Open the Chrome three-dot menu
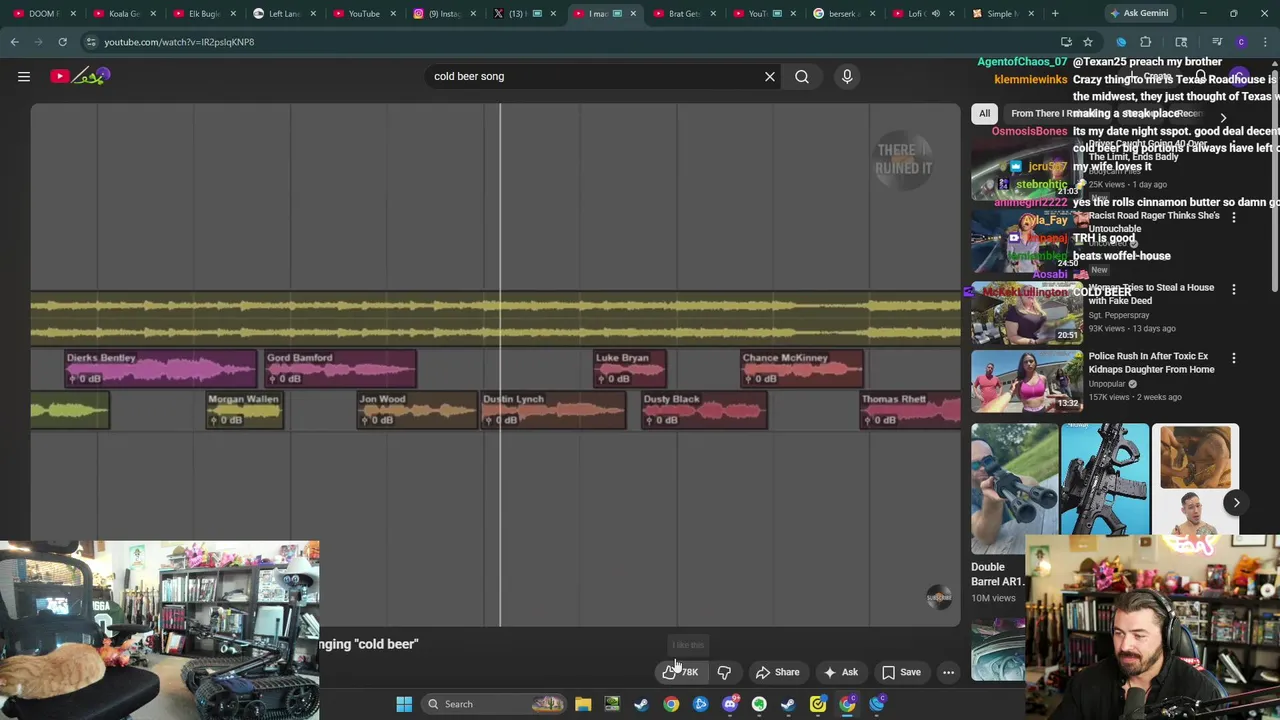Viewport: 1280px width, 720px height. [x=1265, y=42]
